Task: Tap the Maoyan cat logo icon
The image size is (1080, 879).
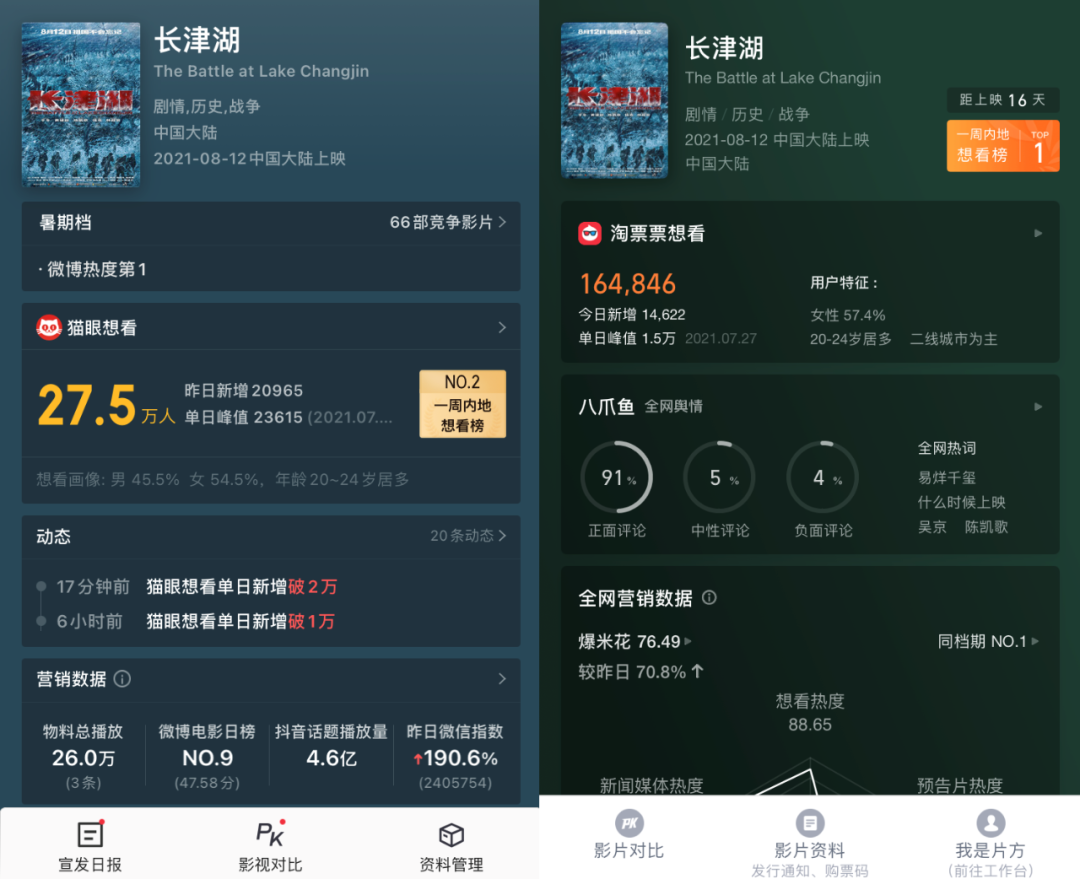Action: [49, 327]
